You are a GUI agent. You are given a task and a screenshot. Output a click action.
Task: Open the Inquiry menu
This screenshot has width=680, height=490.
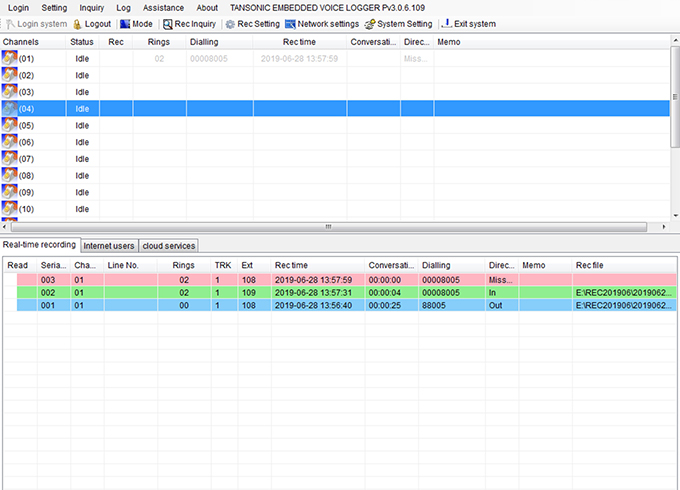click(91, 7)
